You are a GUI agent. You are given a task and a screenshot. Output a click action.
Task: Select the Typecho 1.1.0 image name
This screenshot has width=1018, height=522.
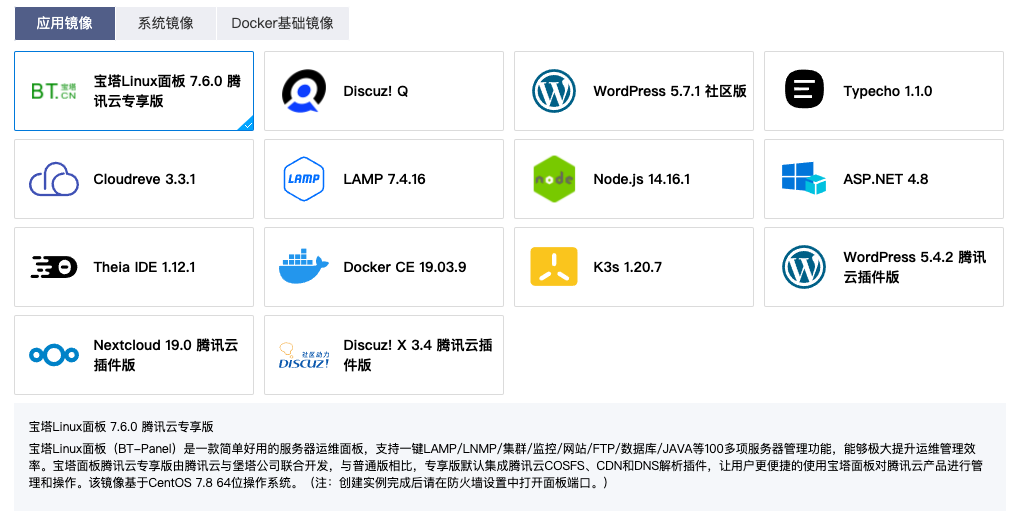tap(888, 91)
